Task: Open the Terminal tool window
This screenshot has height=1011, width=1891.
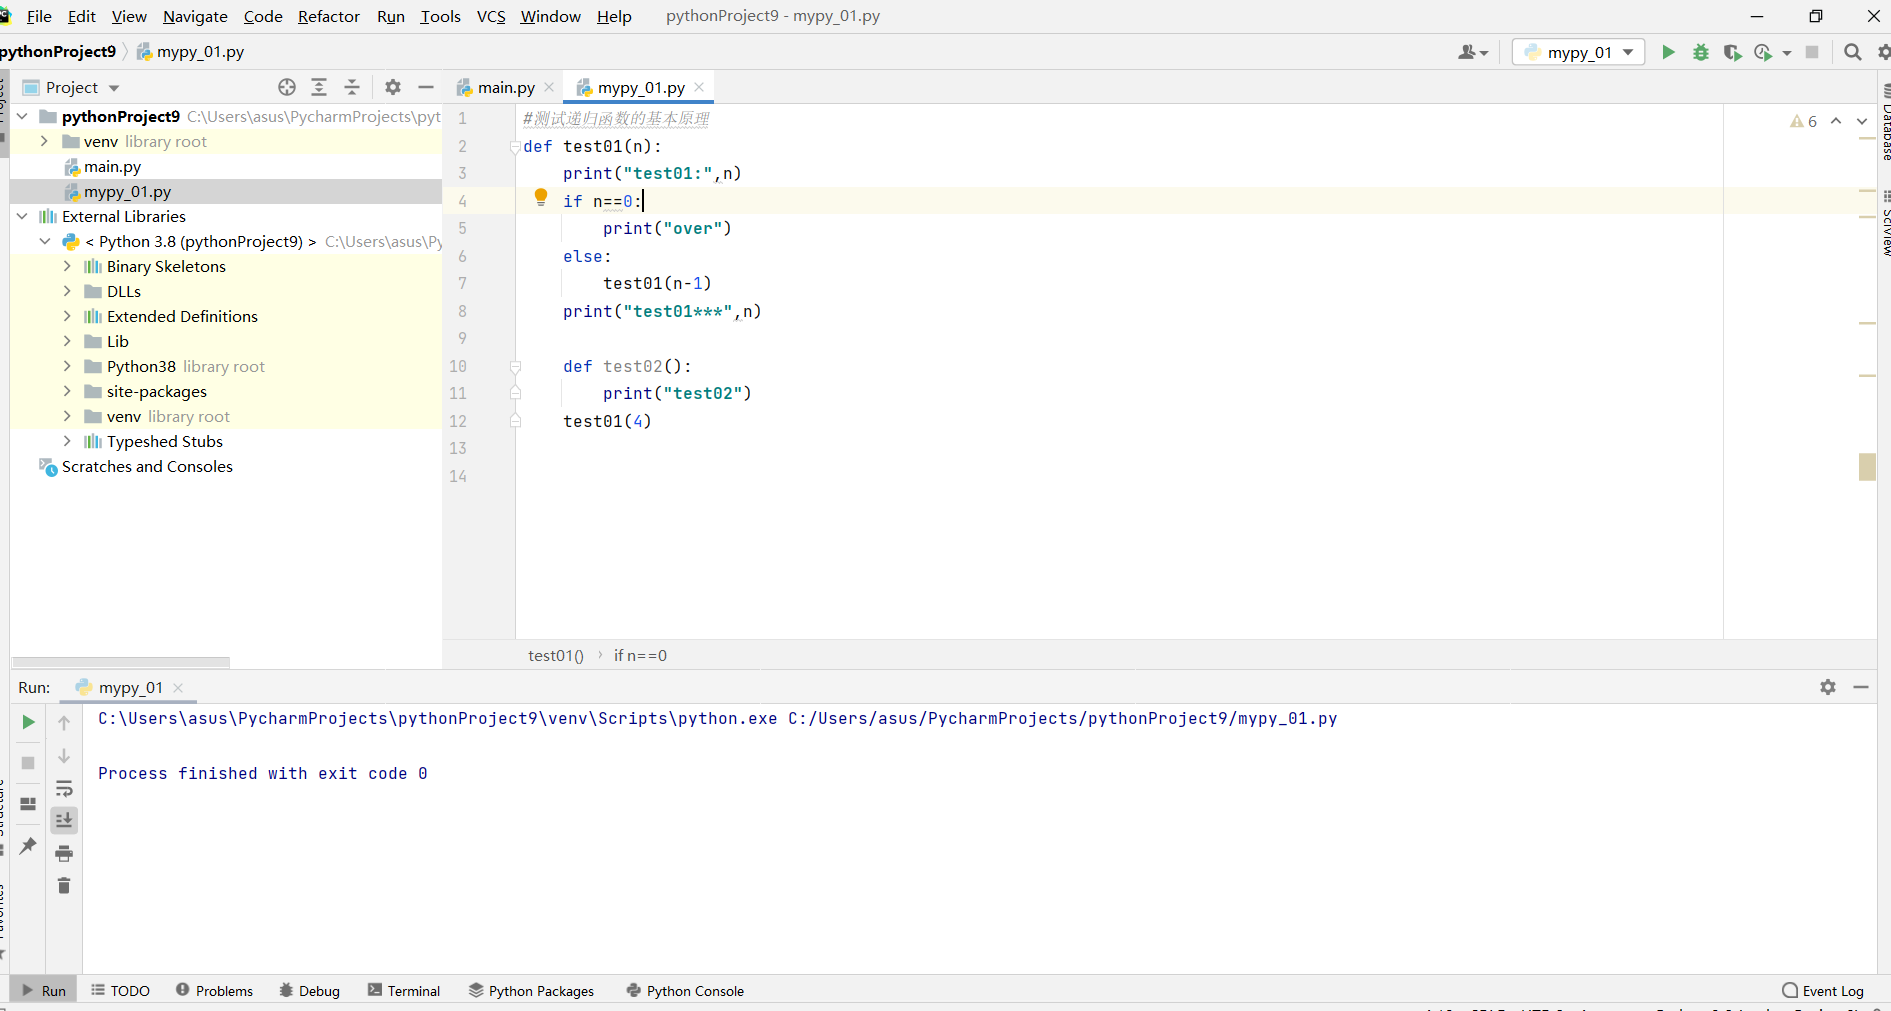Action: pyautogui.click(x=403, y=991)
